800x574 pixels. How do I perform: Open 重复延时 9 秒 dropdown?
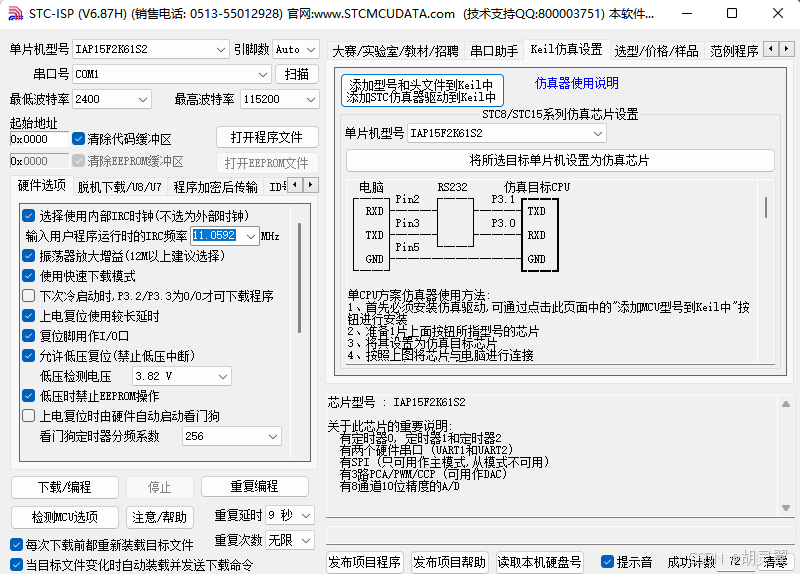289,515
